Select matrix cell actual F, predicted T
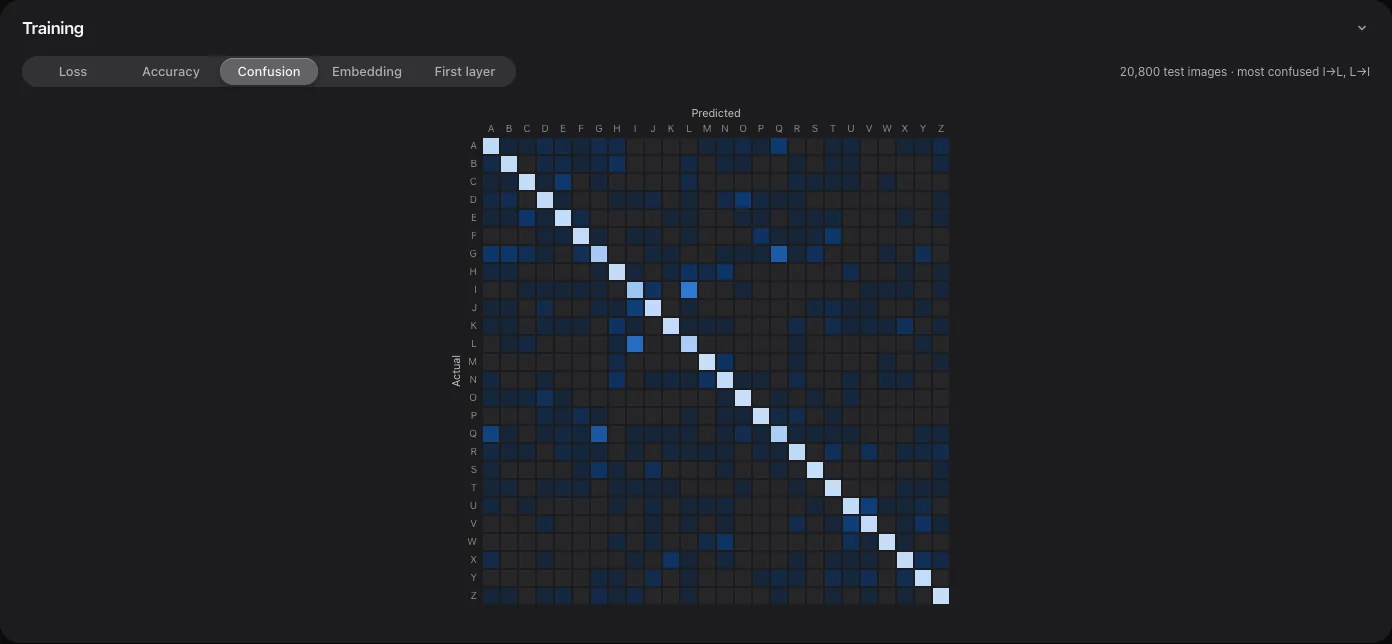 [x=833, y=236]
